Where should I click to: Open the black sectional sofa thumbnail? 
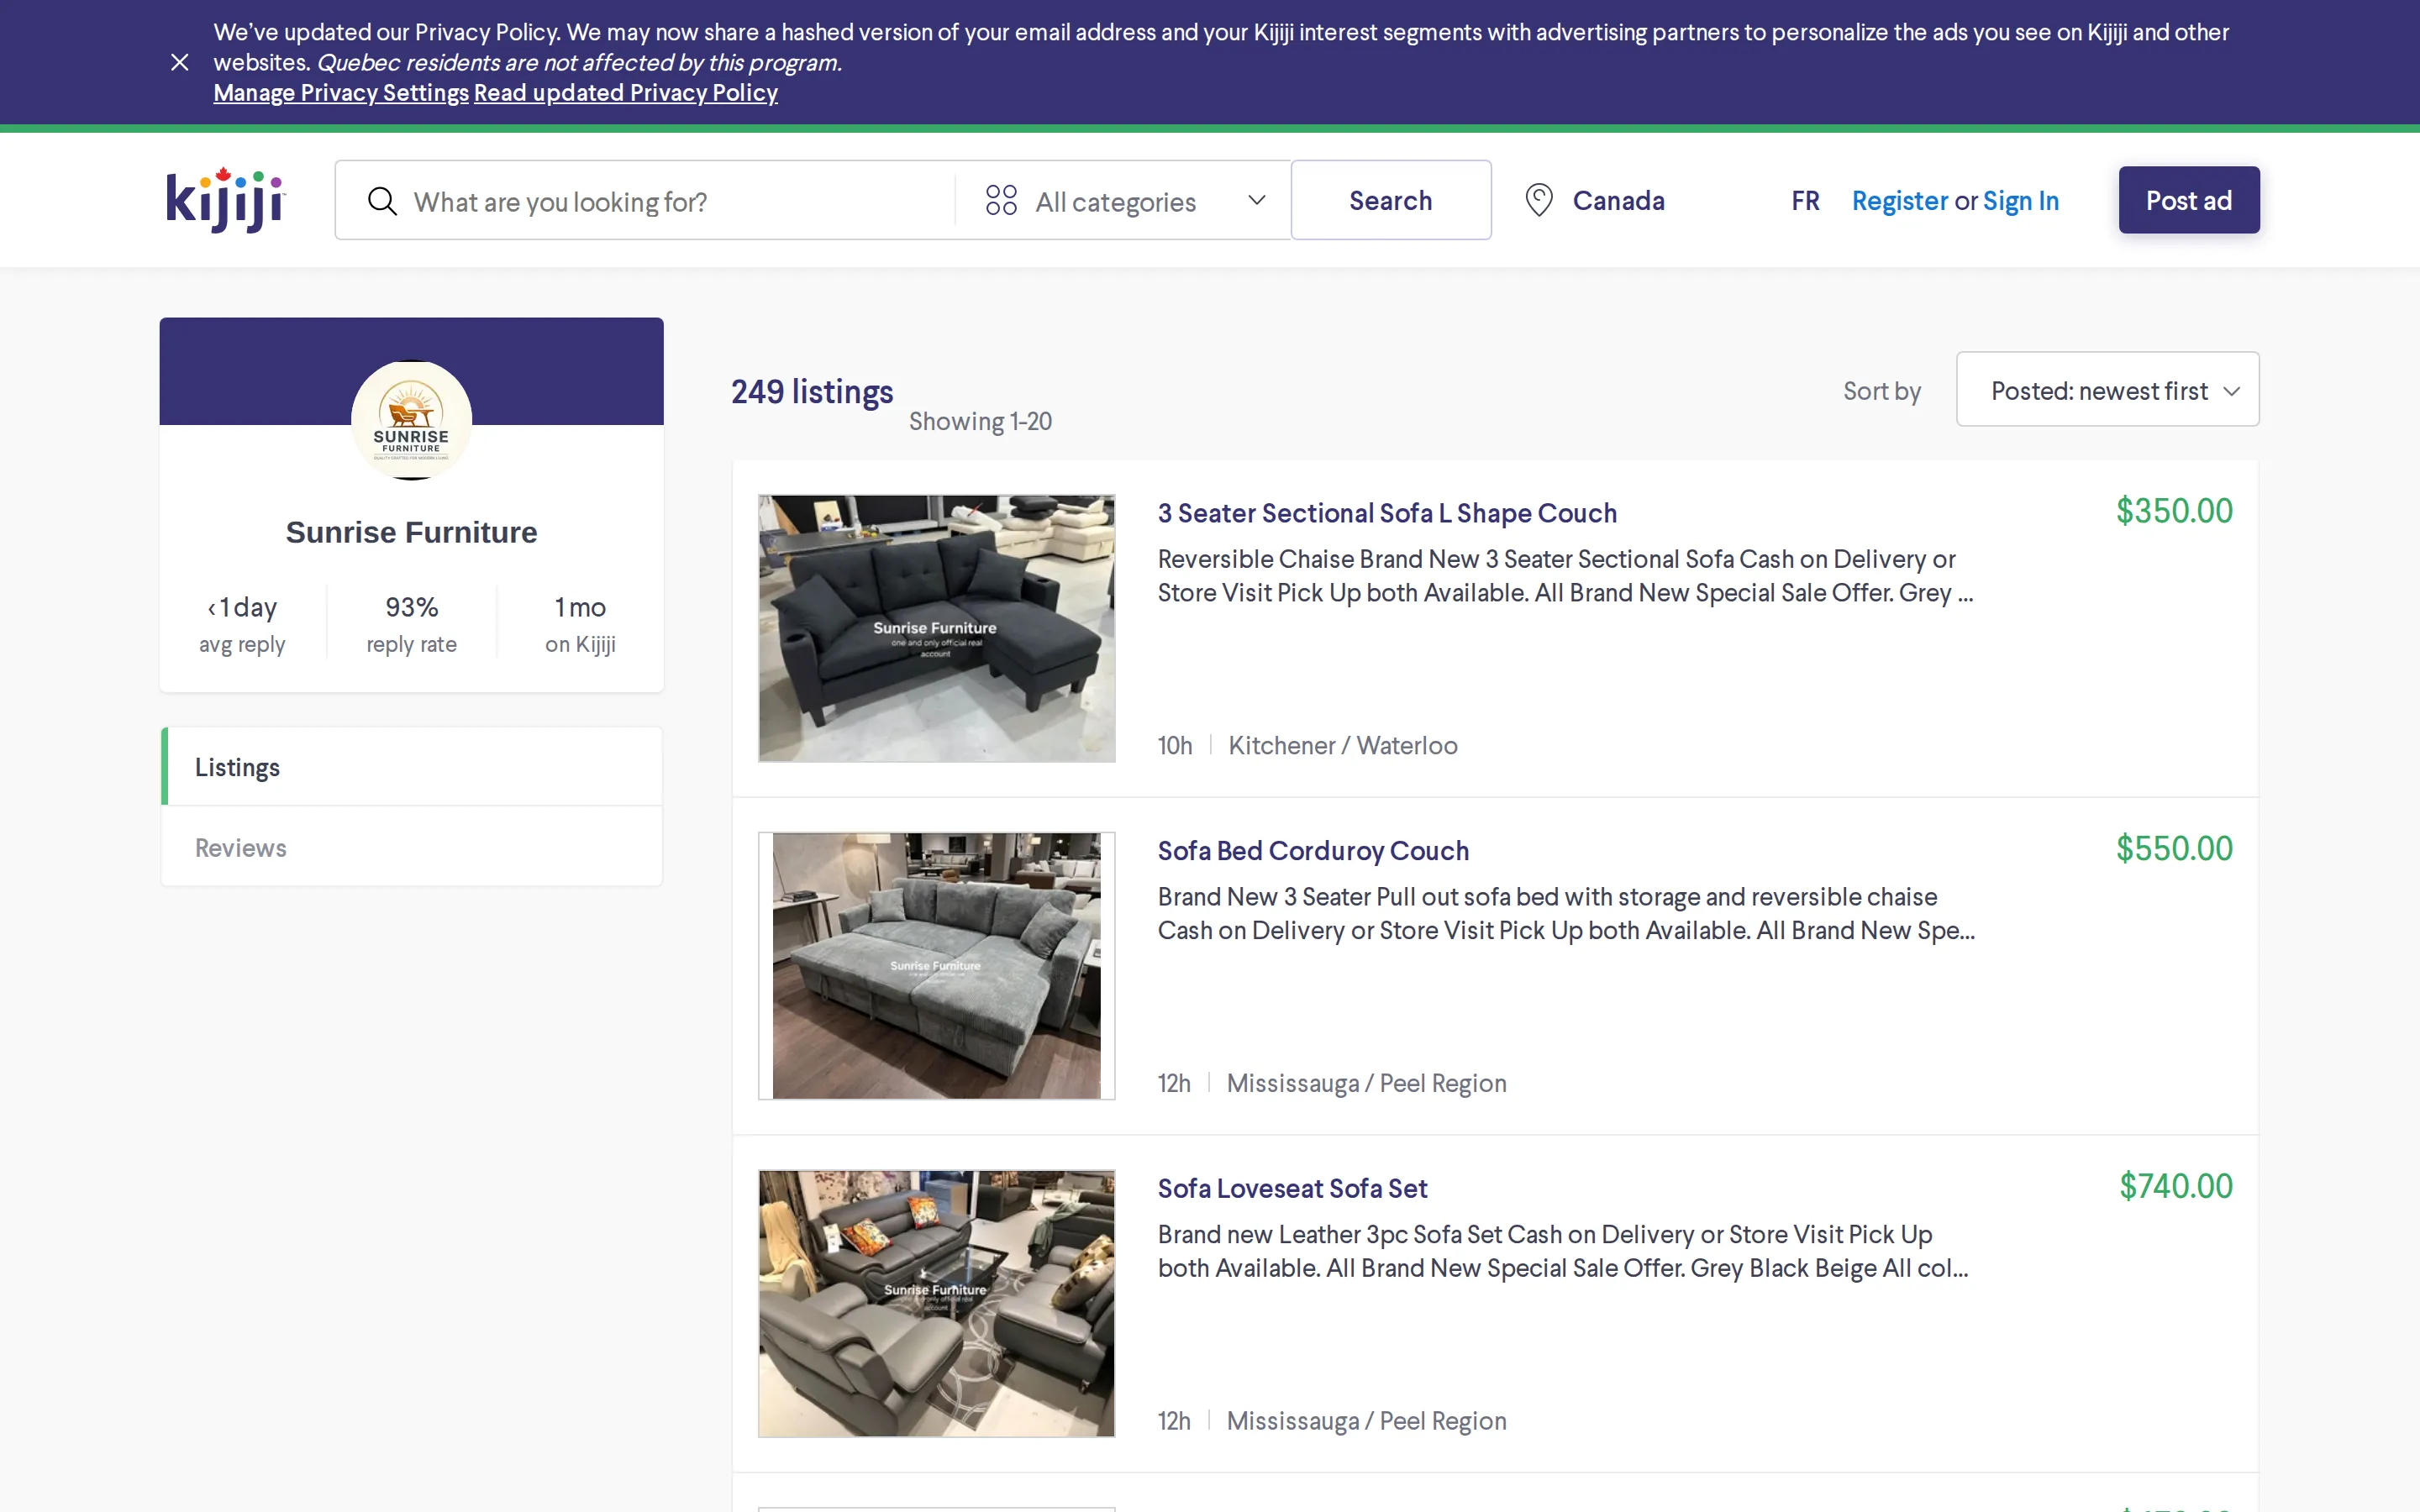pyautogui.click(x=936, y=628)
